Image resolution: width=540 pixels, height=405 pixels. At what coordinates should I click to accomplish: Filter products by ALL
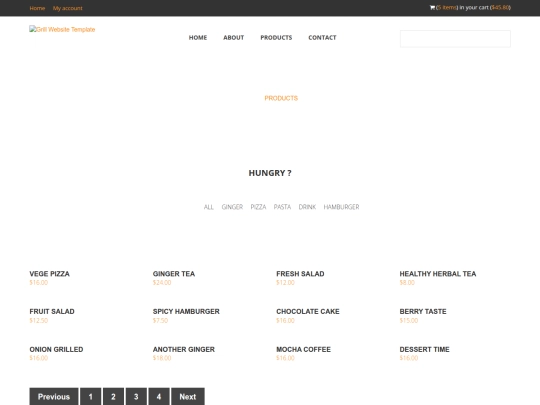pyautogui.click(x=209, y=207)
